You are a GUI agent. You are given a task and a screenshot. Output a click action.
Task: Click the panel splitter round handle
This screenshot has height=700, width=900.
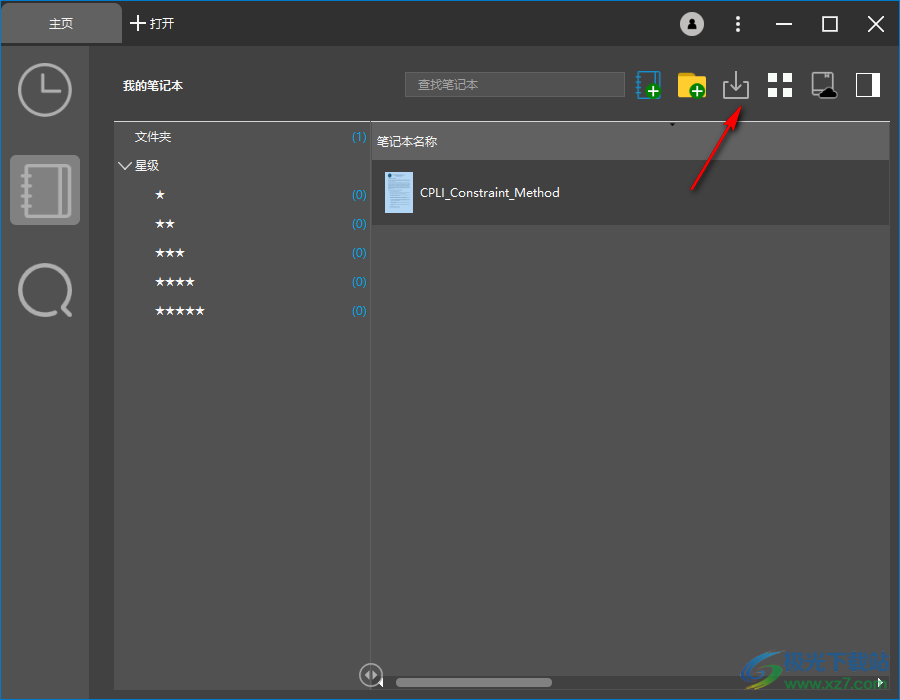370,675
